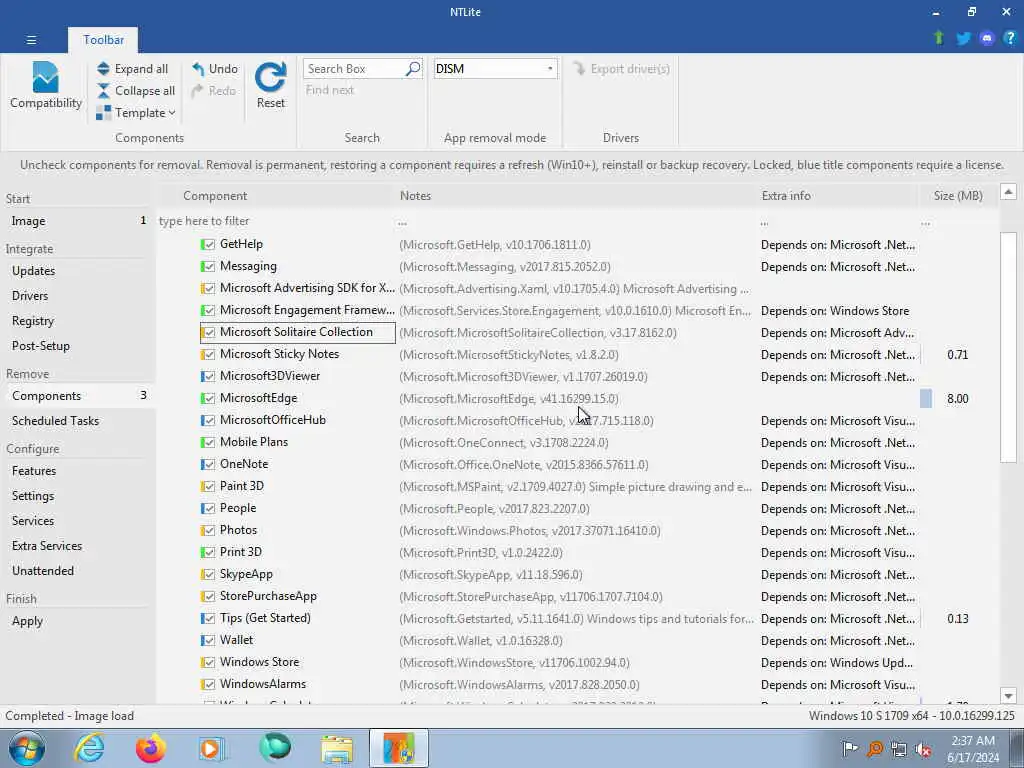This screenshot has width=1024, height=768.
Task: Open the Discord link icon
Action: [987, 39]
